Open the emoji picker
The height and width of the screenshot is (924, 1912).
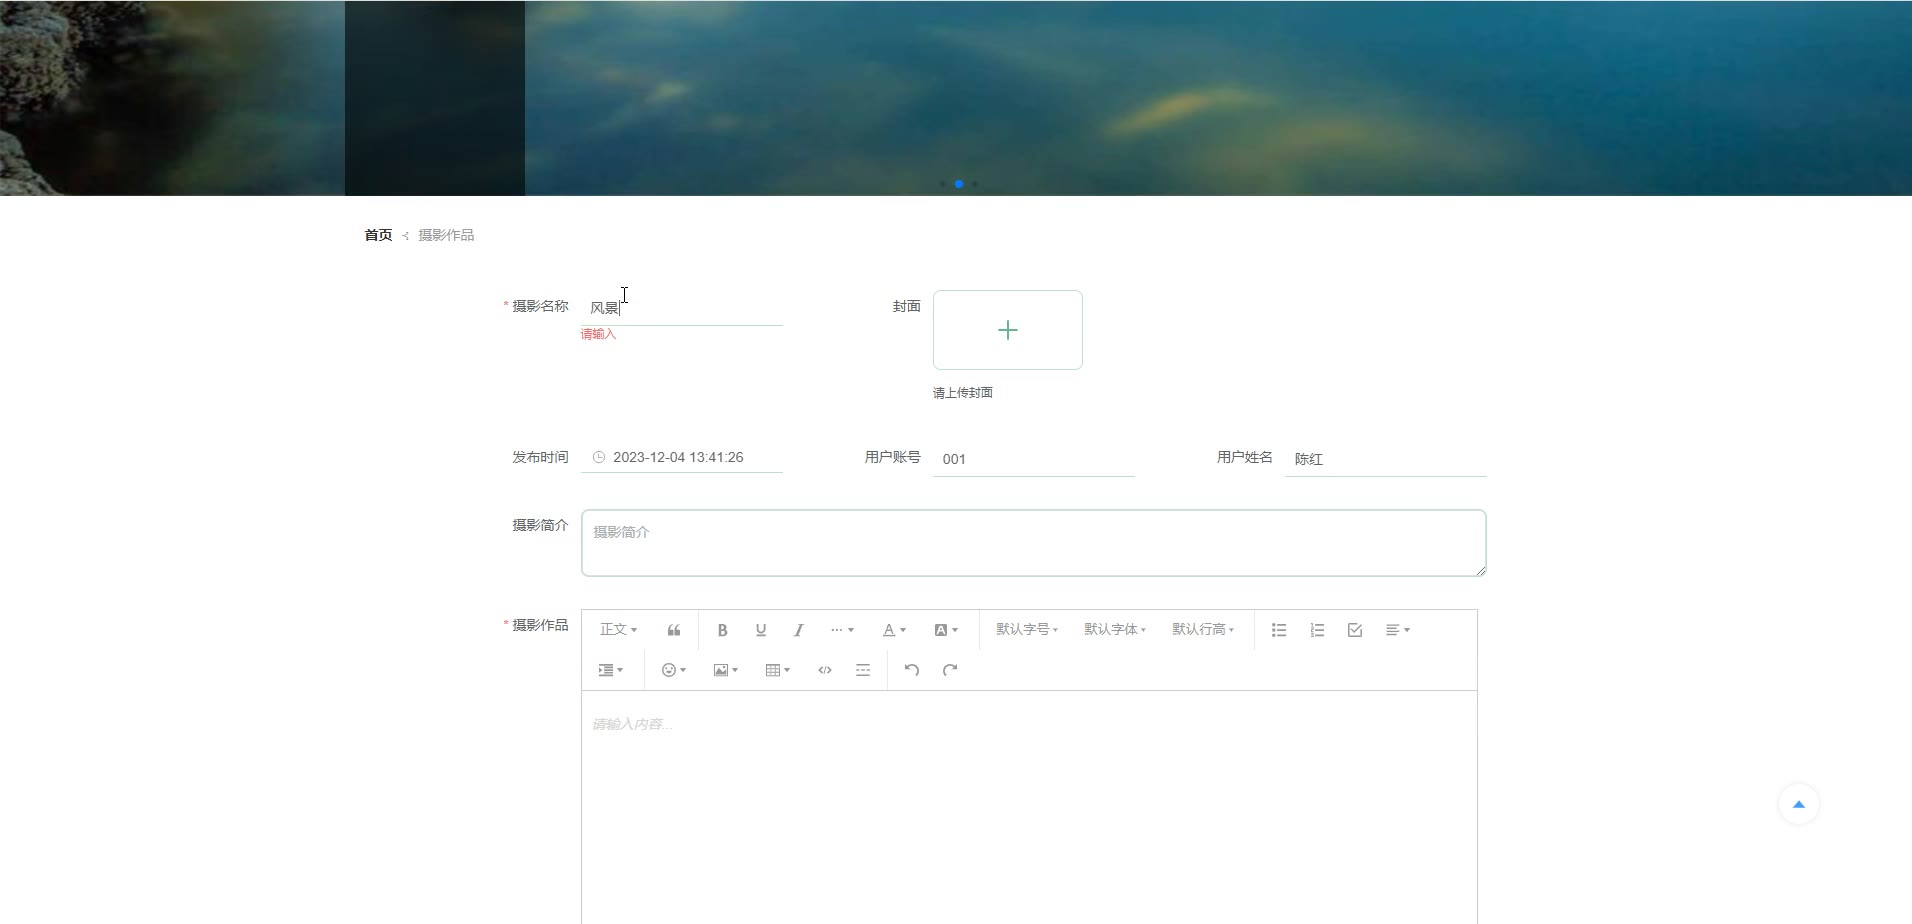[674, 670]
